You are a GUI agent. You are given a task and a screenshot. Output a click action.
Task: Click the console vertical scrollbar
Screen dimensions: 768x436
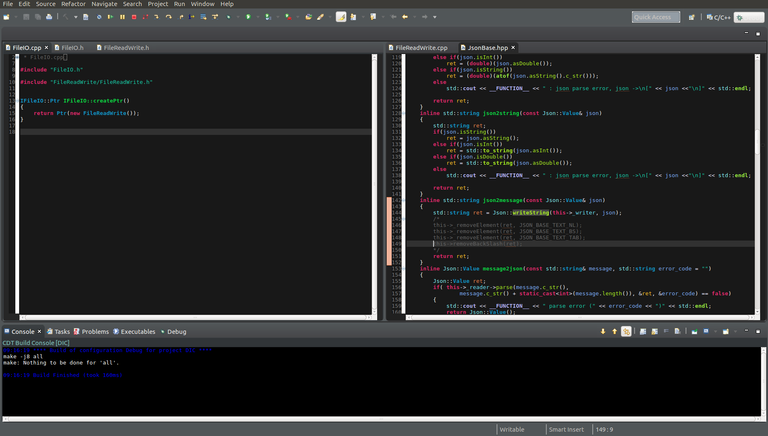point(764,382)
